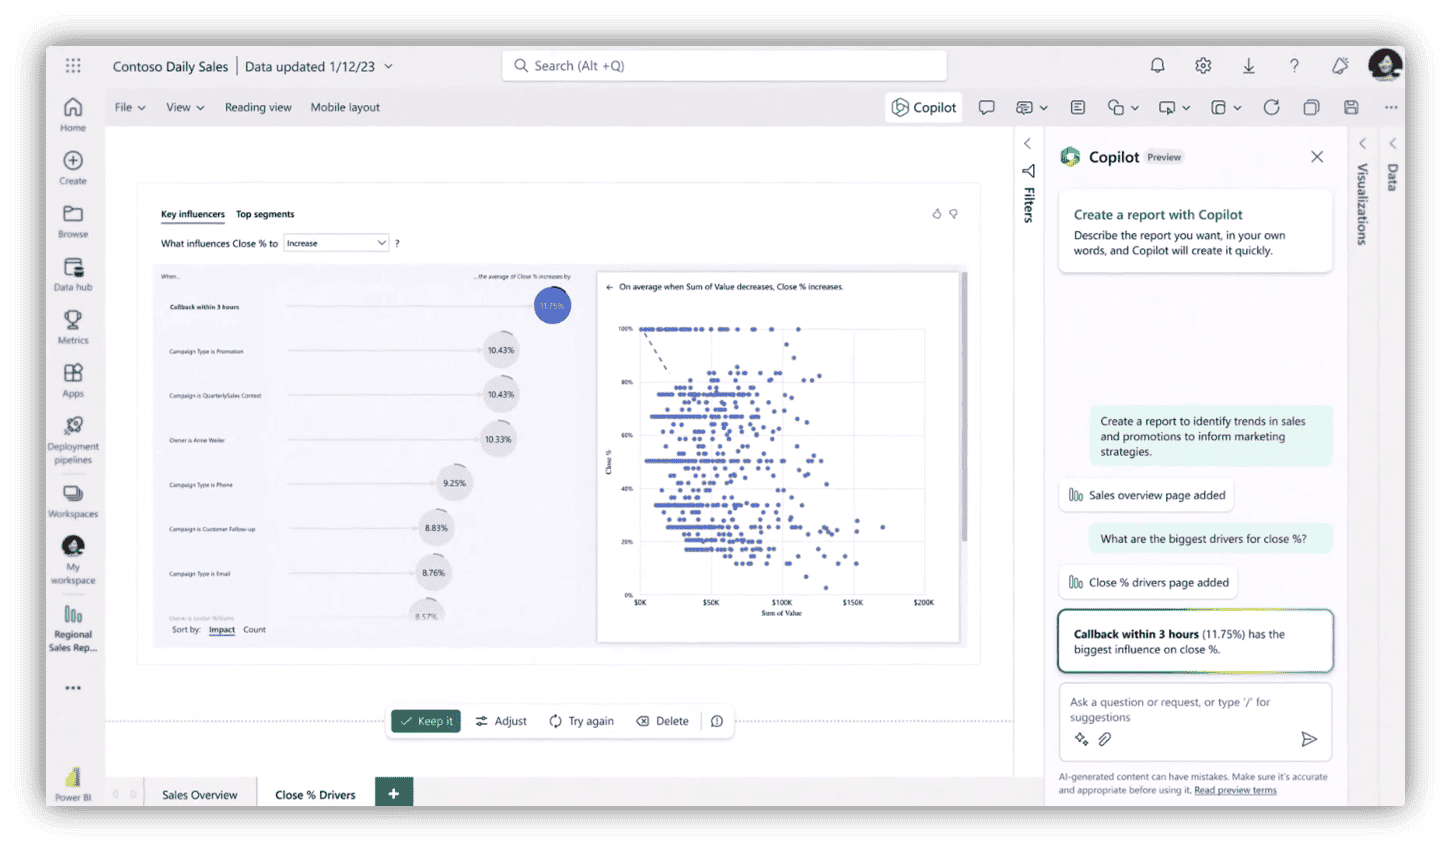Open settings gear
The height and width of the screenshot is (852, 1451).
pos(1203,66)
